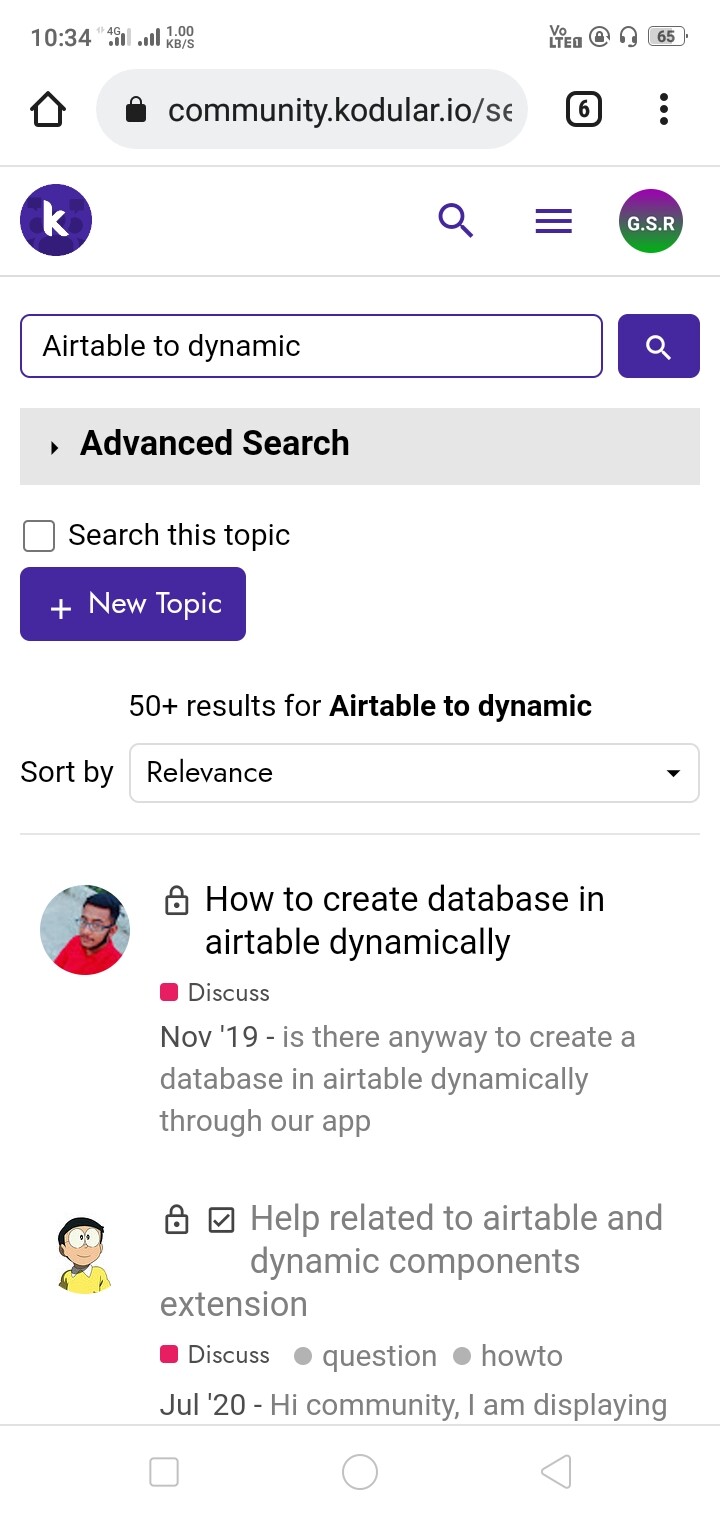Open the hamburger menu in the header
Screen dimensions: 720x1520
coord(553,221)
